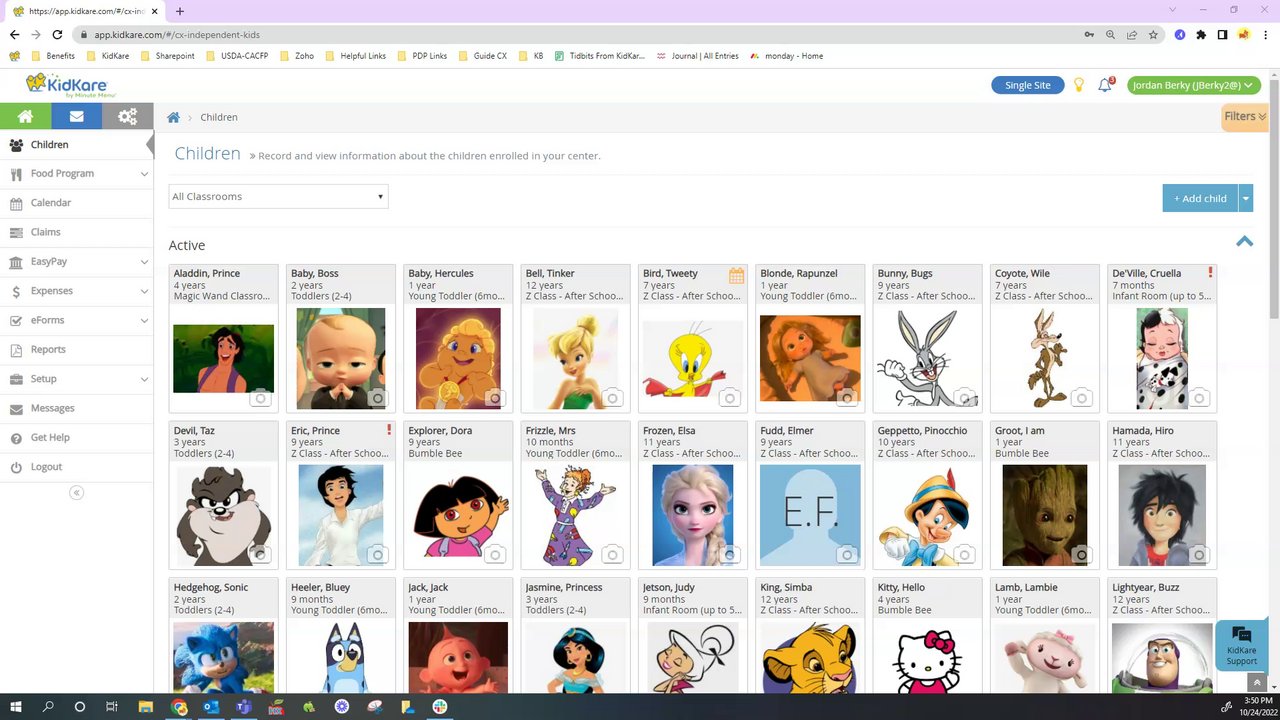Expand Expenses menu

click(x=76, y=291)
